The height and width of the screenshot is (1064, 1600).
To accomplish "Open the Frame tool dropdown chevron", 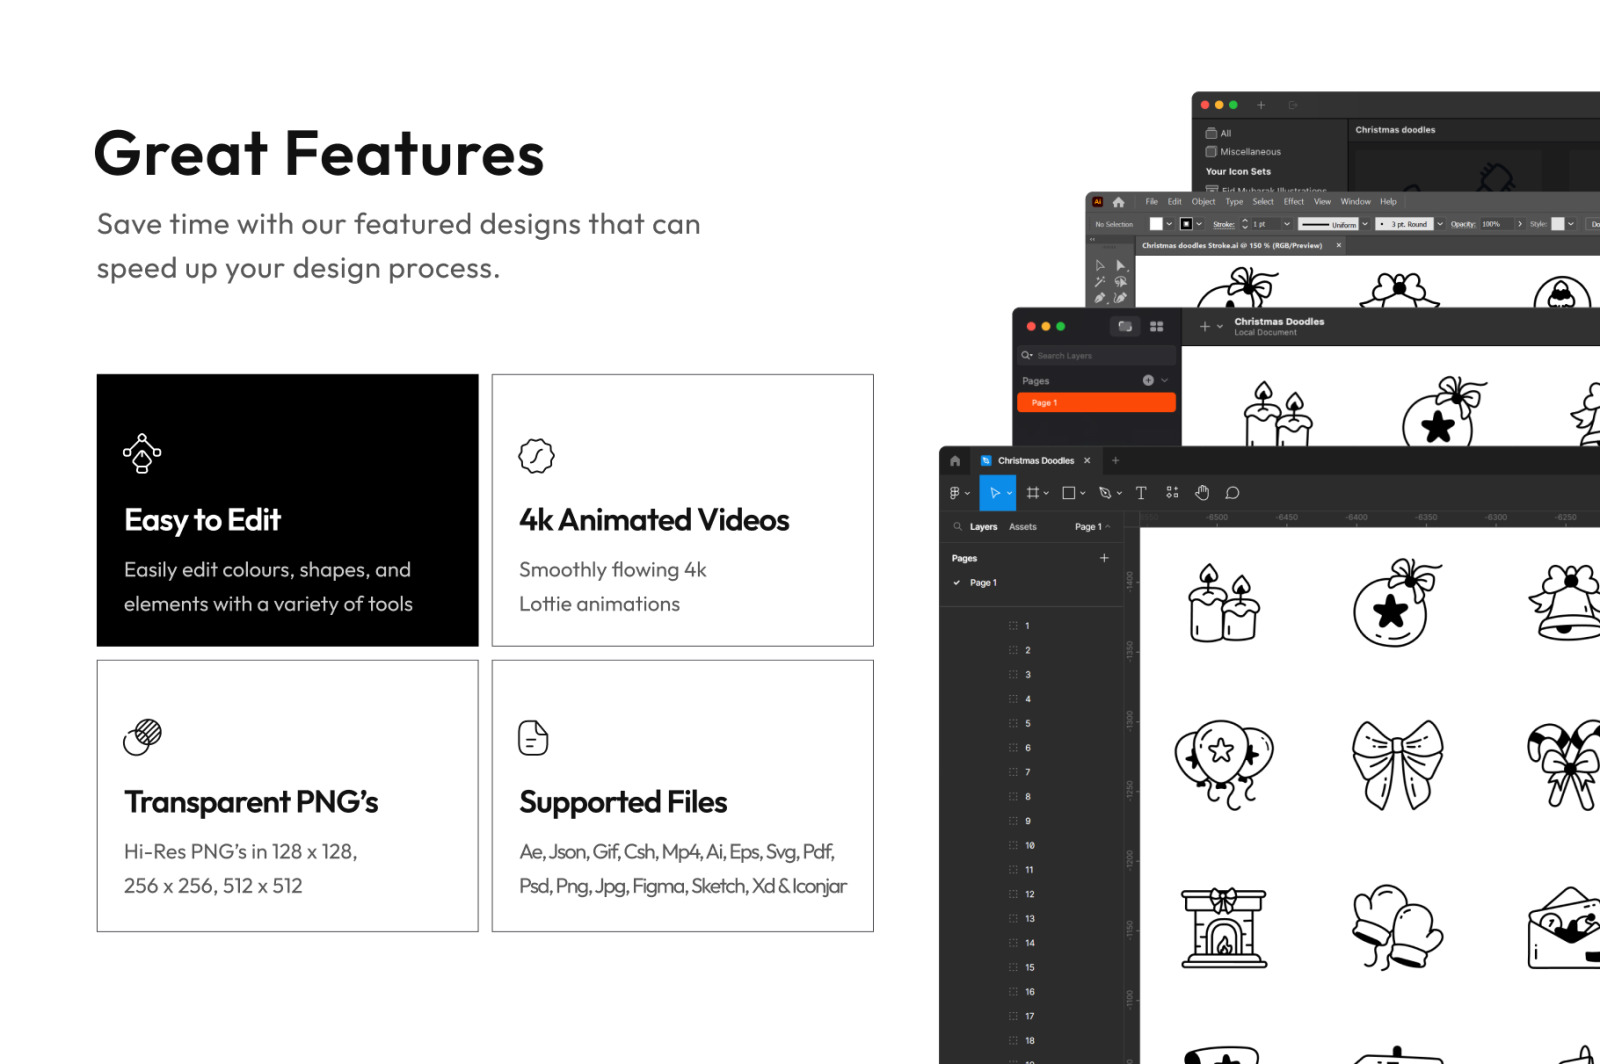I will coord(1046,493).
